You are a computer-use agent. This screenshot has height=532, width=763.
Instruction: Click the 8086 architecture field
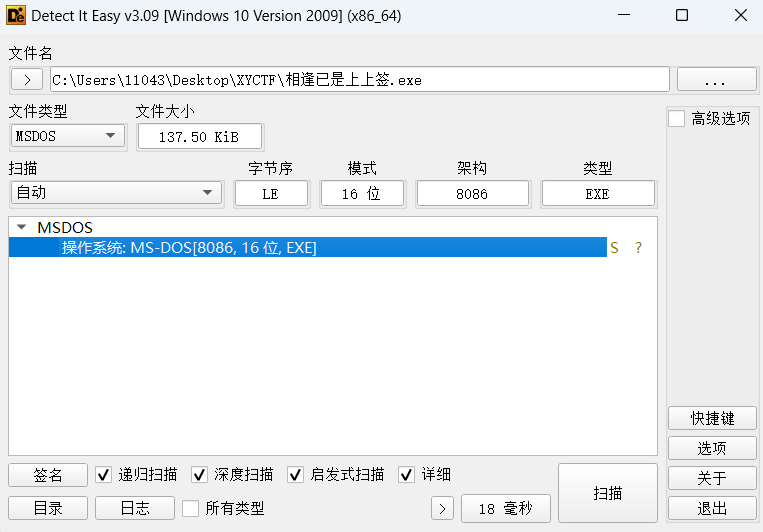pos(472,194)
